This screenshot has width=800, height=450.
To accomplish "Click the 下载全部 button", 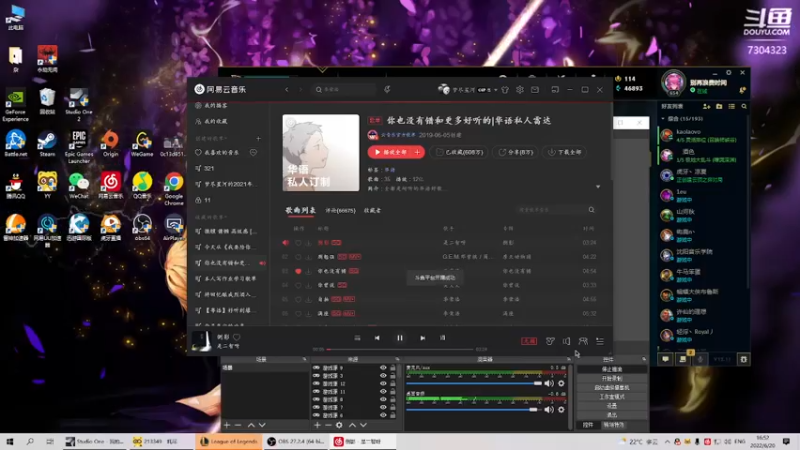I will coord(565,152).
